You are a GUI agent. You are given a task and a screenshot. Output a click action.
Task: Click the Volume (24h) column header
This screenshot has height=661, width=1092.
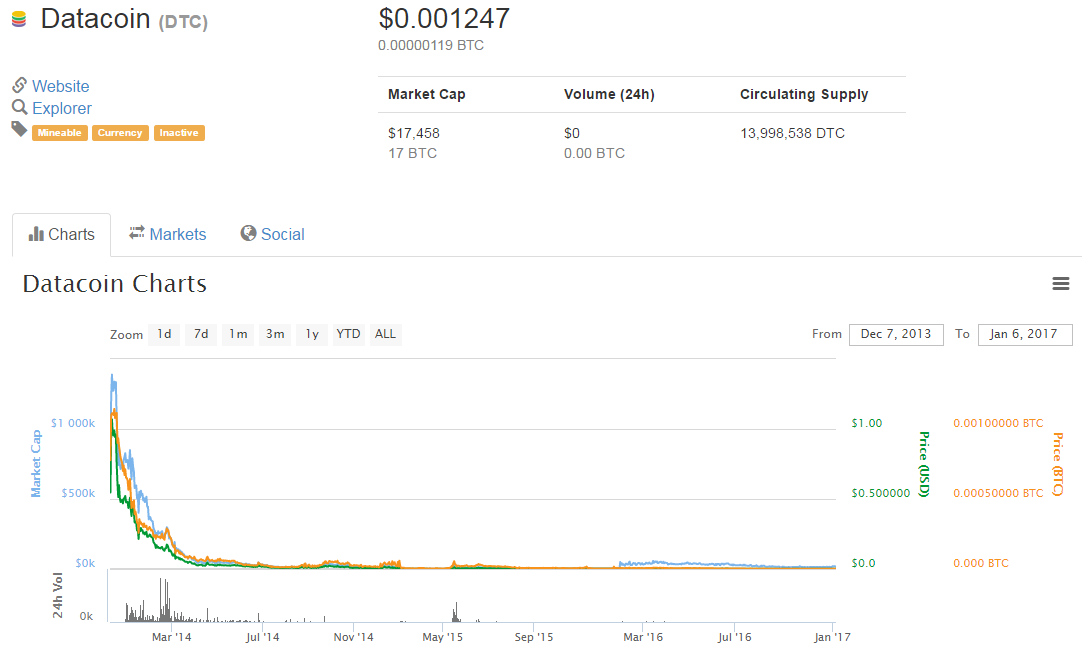[609, 95]
